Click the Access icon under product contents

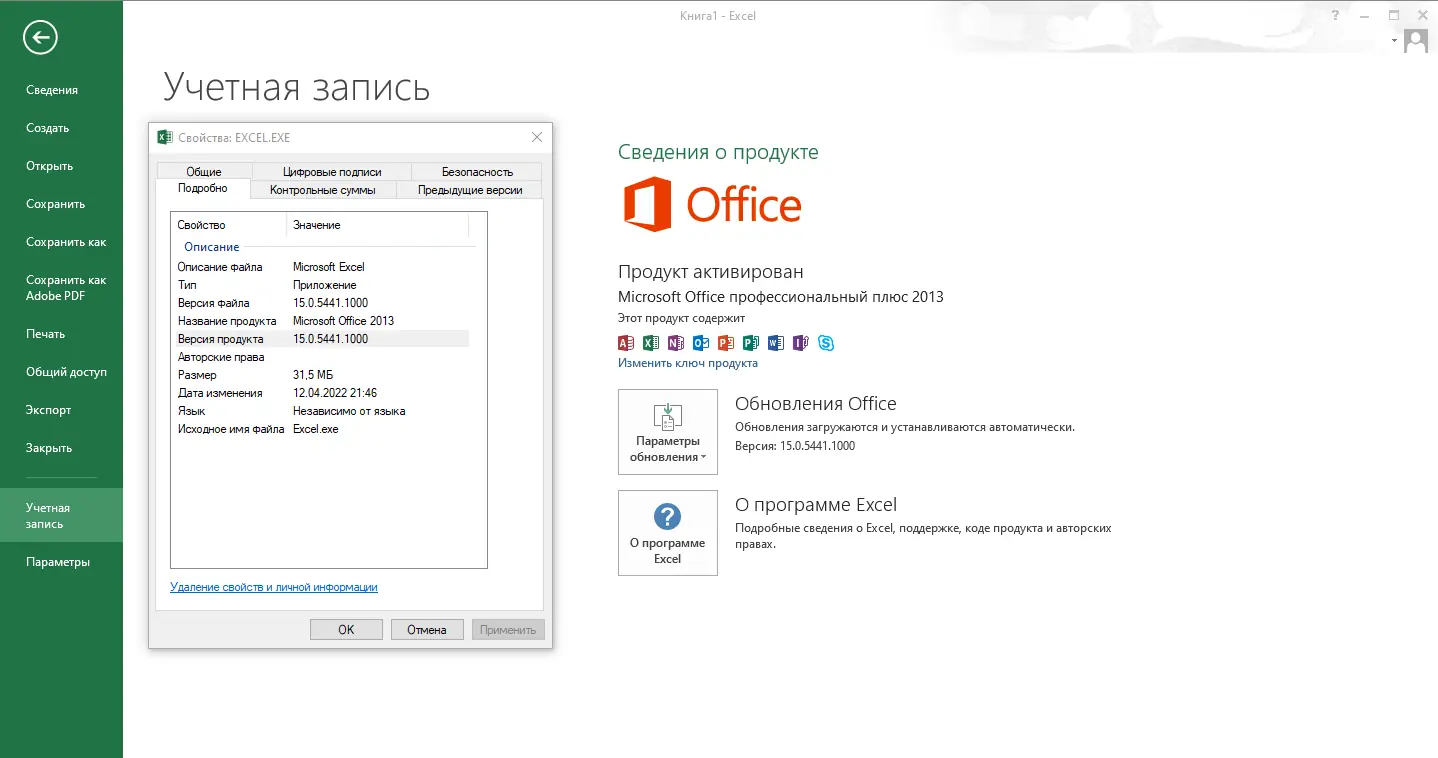pyautogui.click(x=626, y=342)
